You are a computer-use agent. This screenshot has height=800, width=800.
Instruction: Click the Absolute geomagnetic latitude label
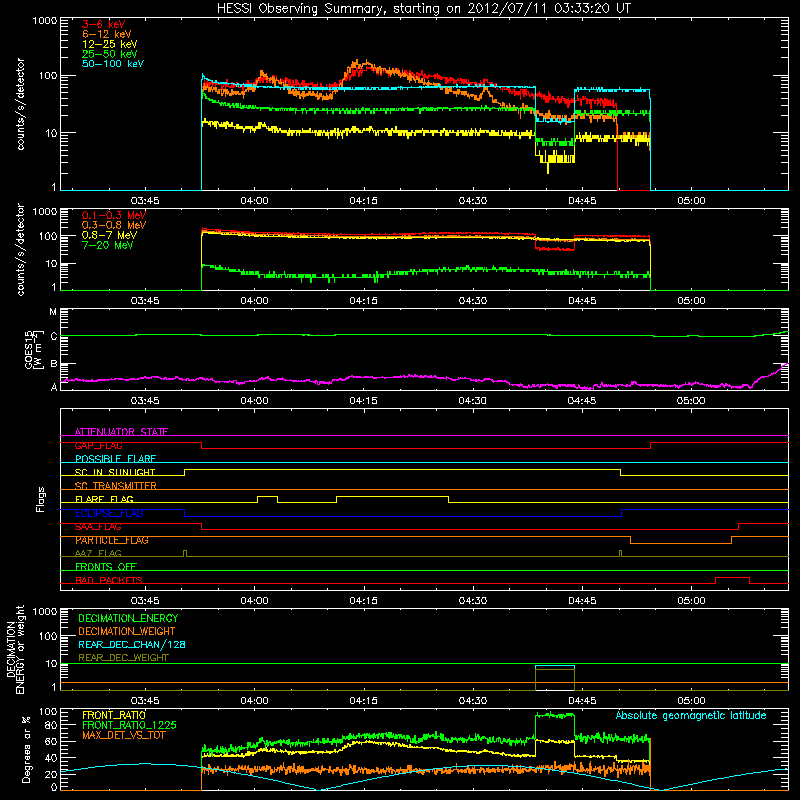(x=691, y=715)
